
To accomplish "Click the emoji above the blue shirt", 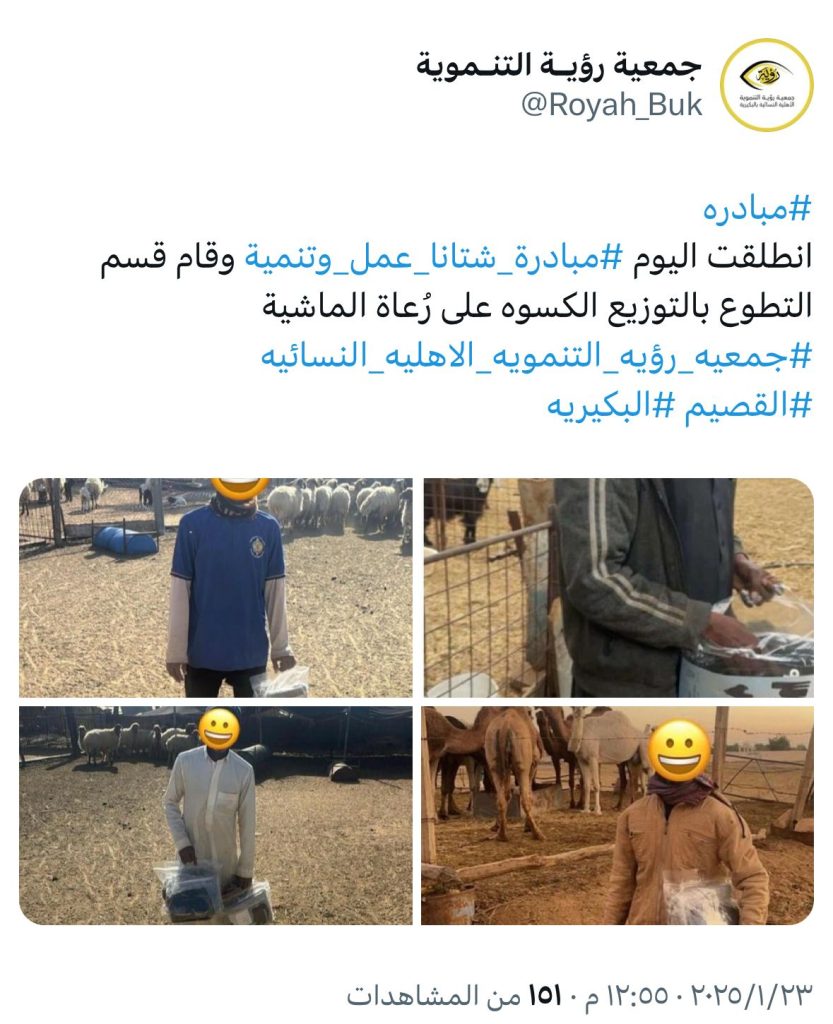I will pyautogui.click(x=241, y=488).
